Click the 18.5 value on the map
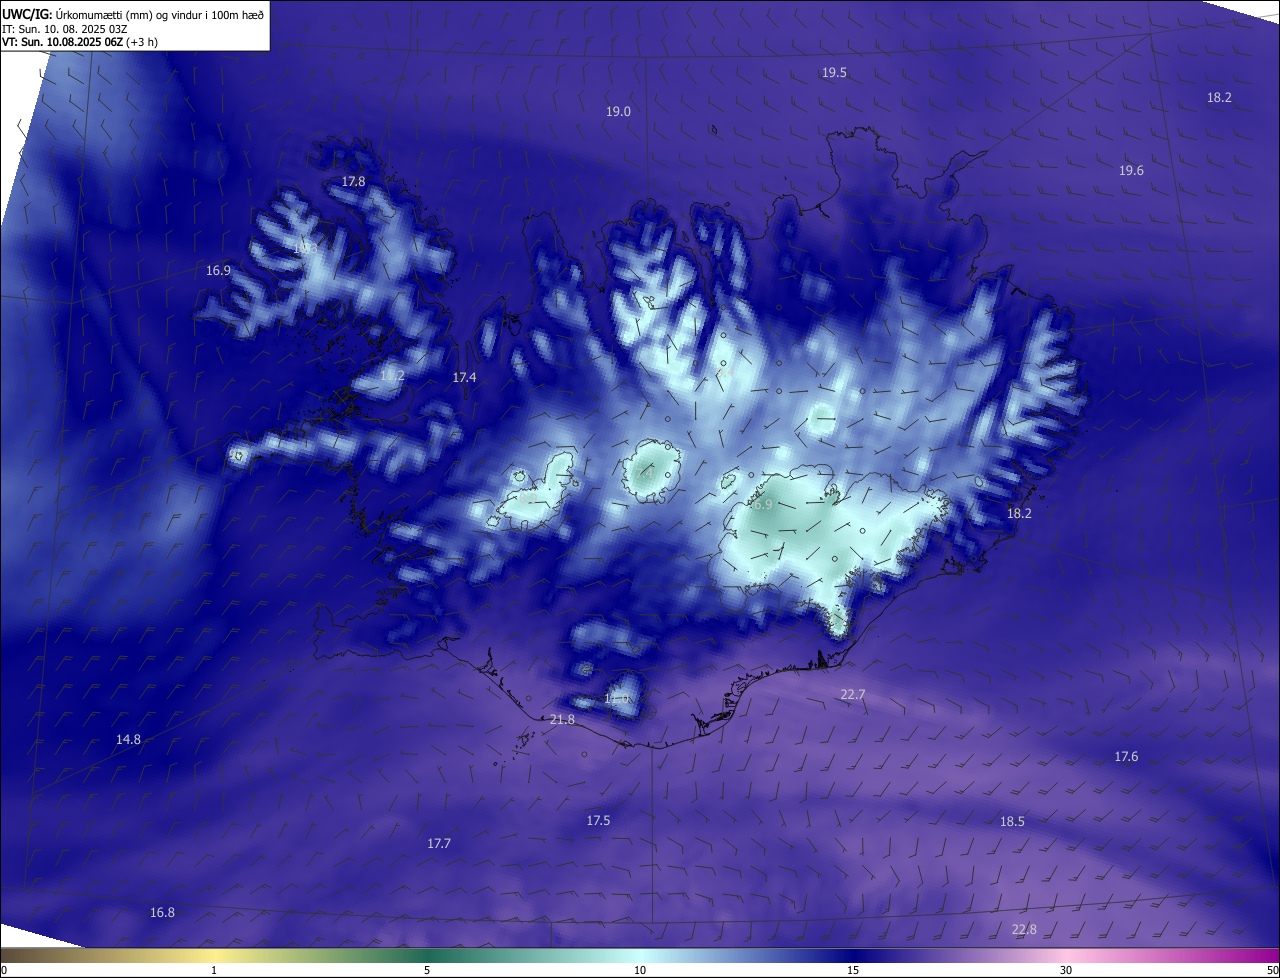Image resolution: width=1280 pixels, height=978 pixels. 1012,822
